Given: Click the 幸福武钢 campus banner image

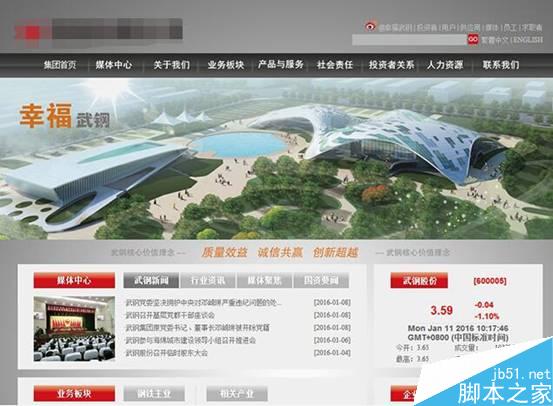Looking at the screenshot, I should point(276,159).
